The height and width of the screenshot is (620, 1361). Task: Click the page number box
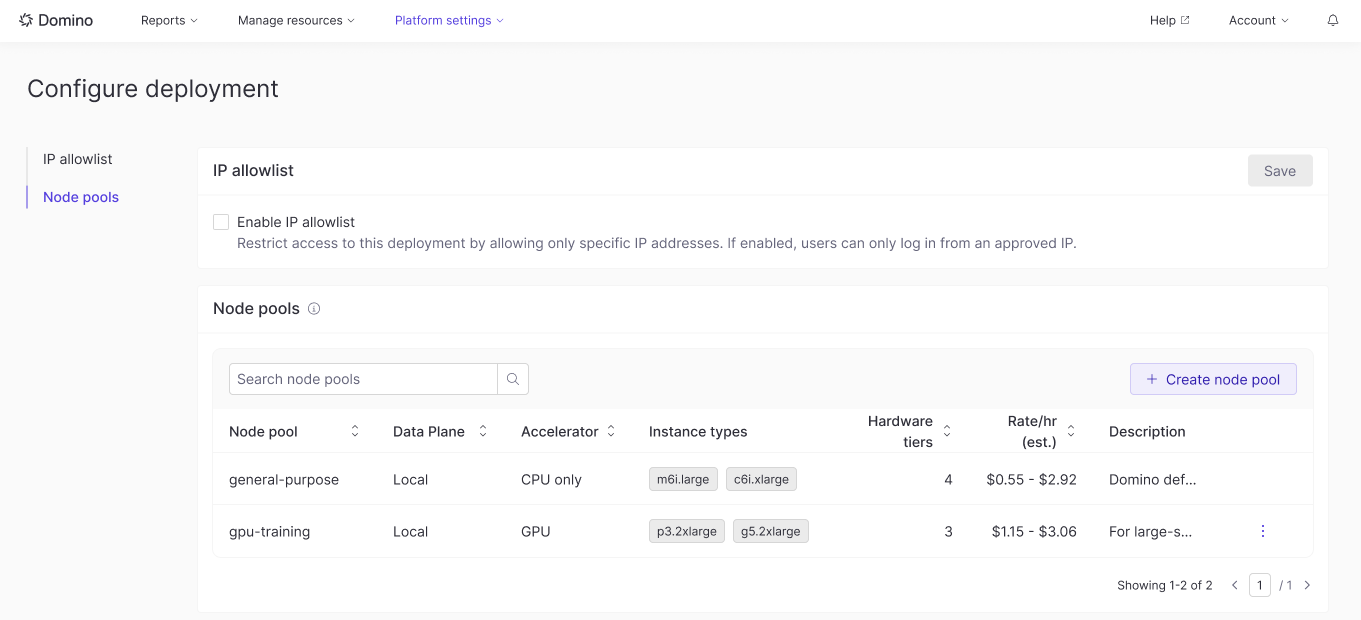pyautogui.click(x=1260, y=585)
